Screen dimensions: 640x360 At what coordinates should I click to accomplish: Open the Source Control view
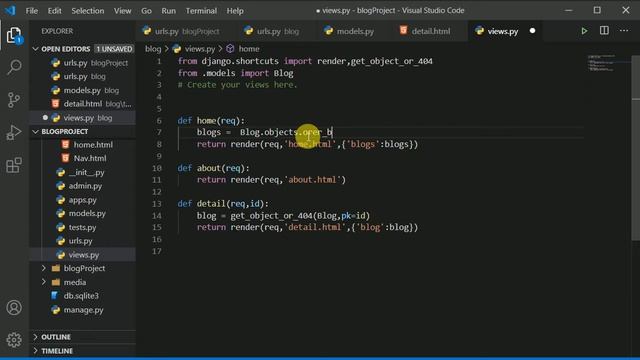point(14,100)
